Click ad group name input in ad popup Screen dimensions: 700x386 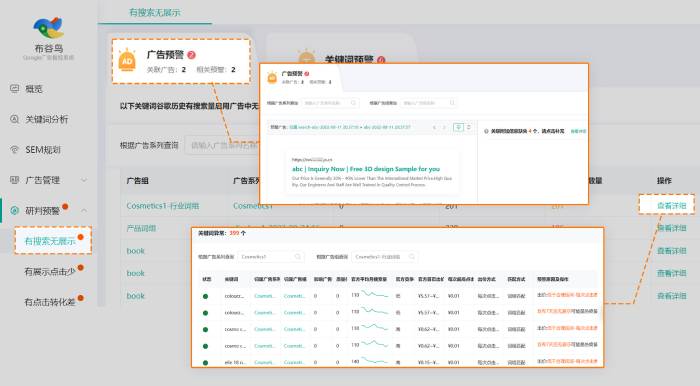point(428,103)
